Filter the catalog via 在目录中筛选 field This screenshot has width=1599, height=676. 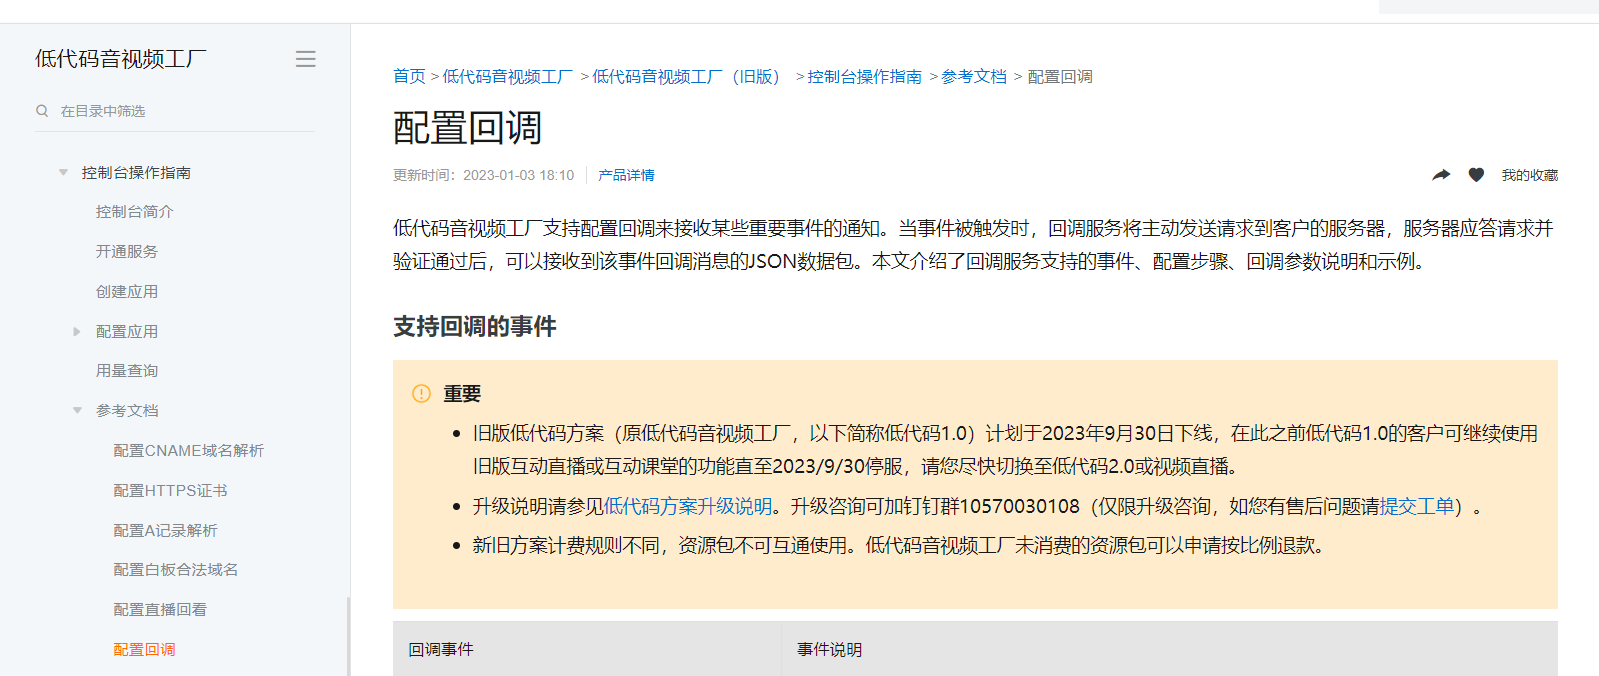(x=175, y=111)
